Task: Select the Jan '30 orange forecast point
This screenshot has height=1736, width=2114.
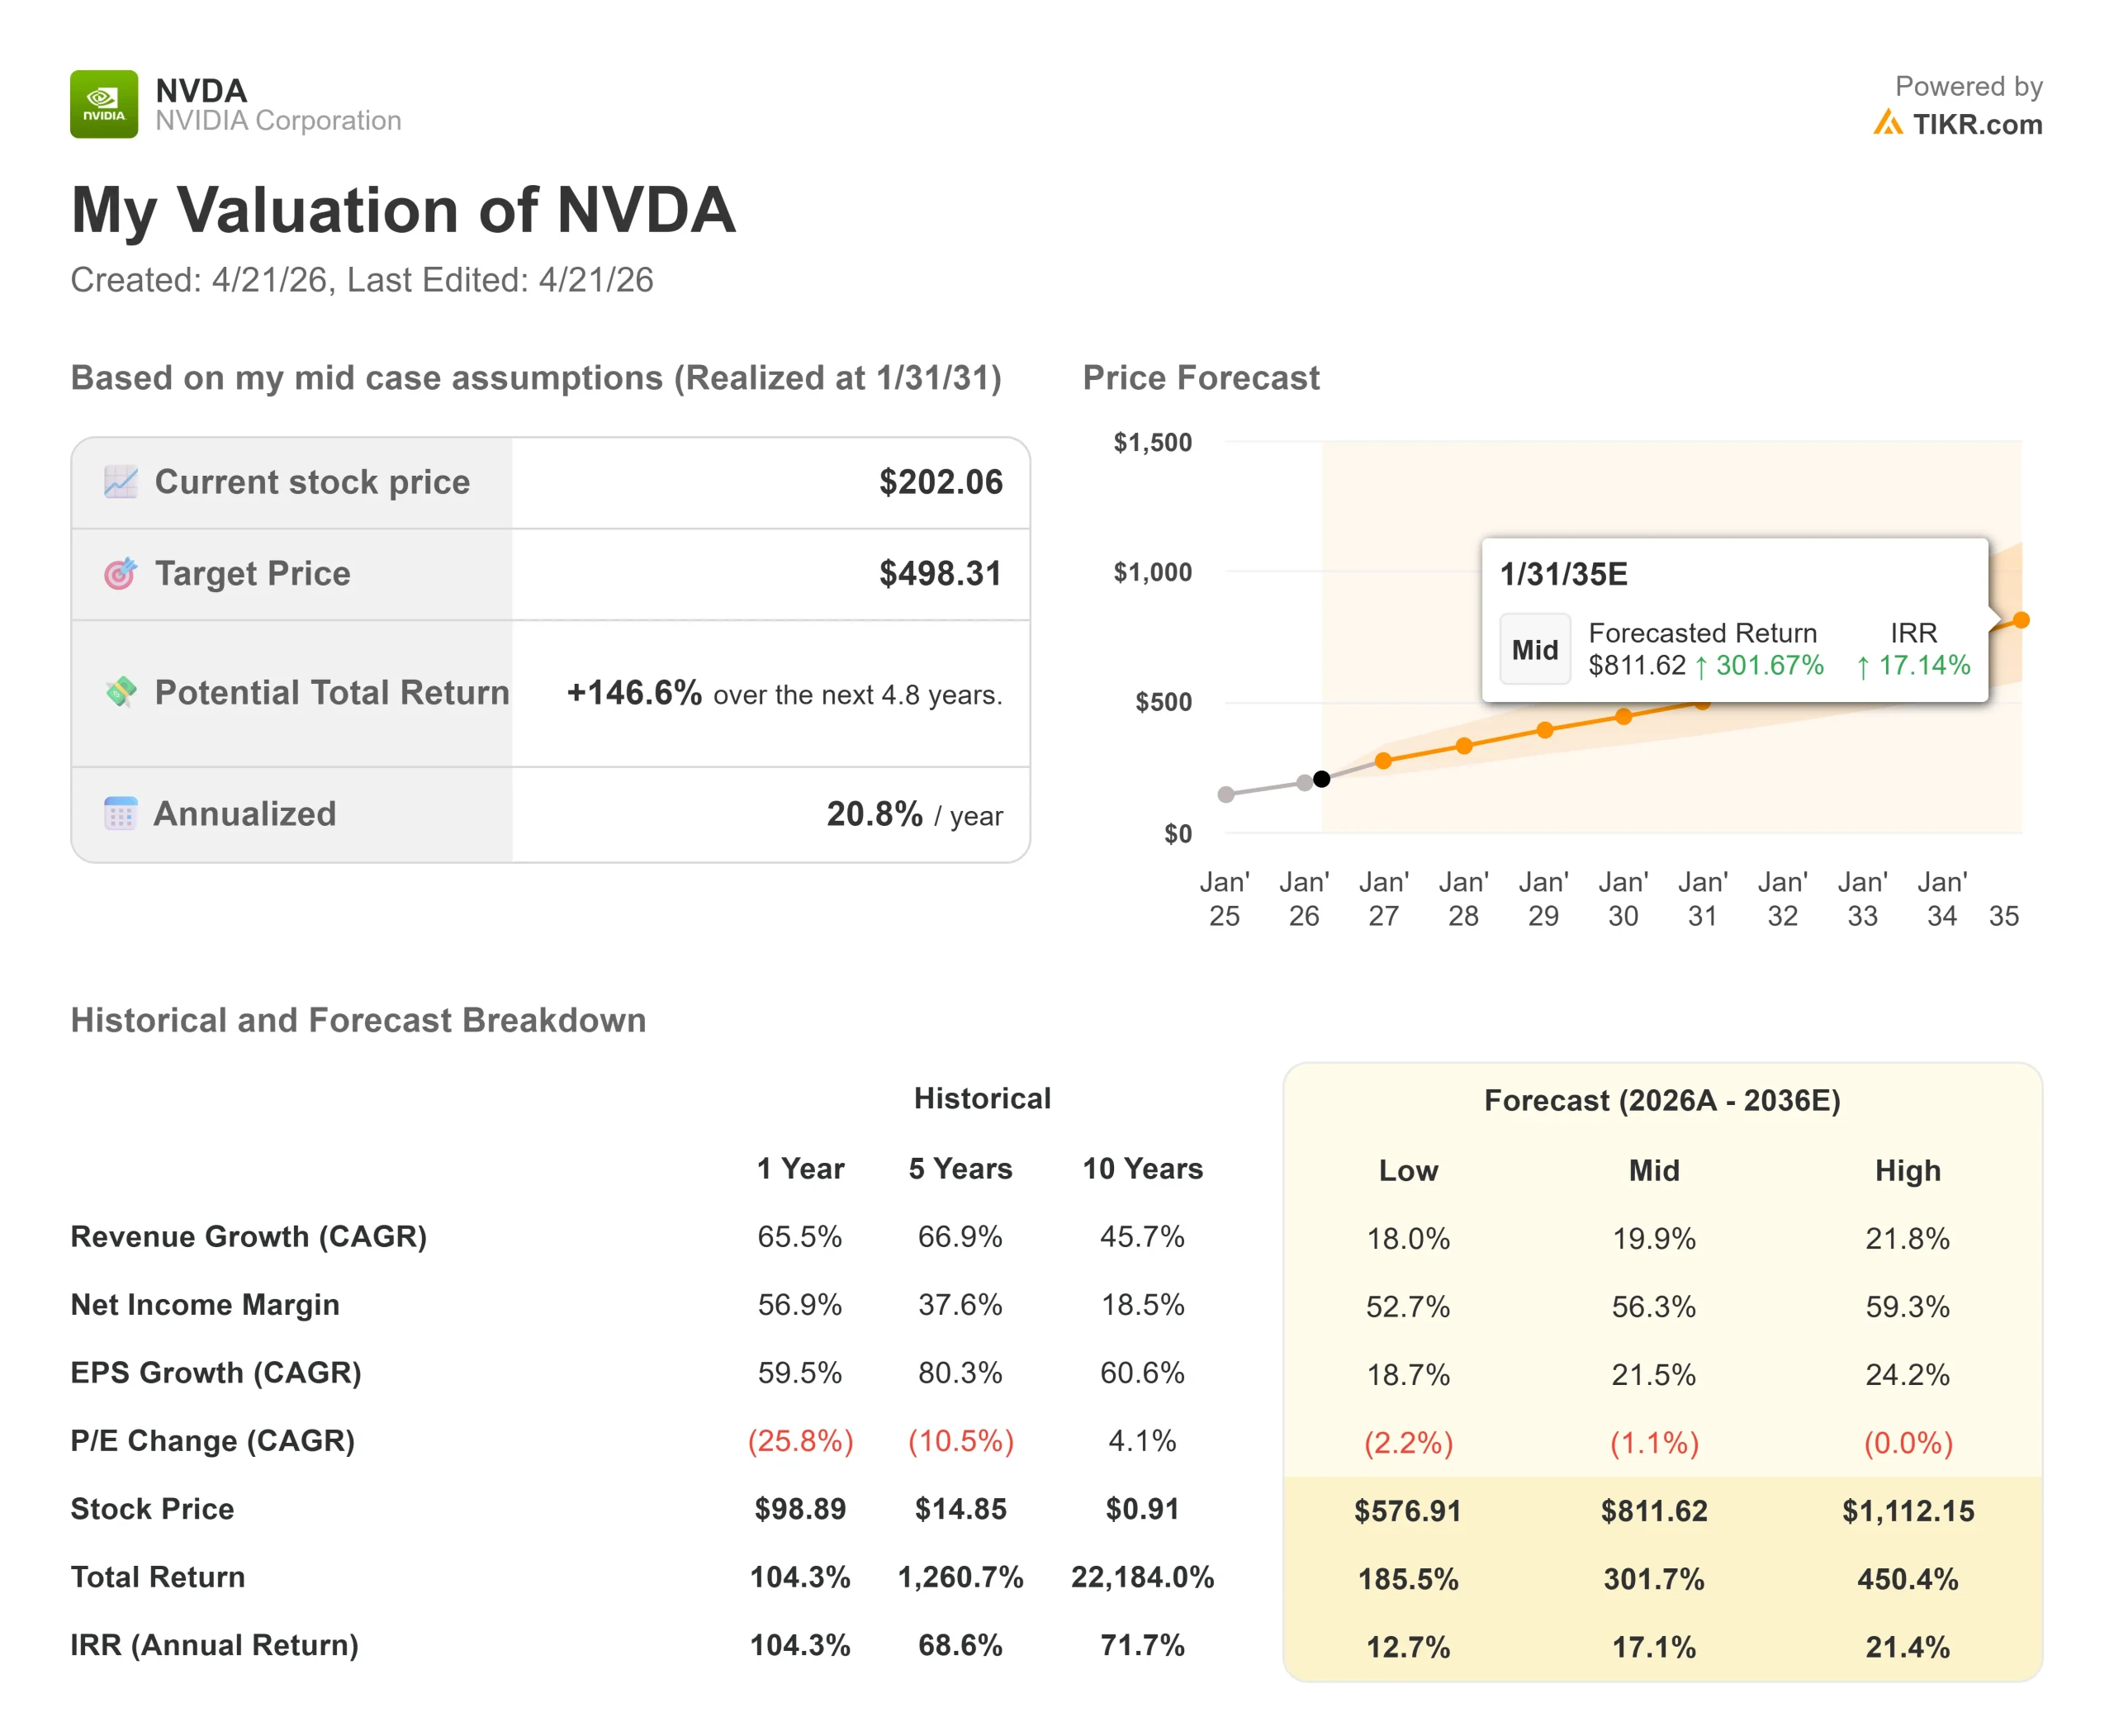Action: (1623, 716)
